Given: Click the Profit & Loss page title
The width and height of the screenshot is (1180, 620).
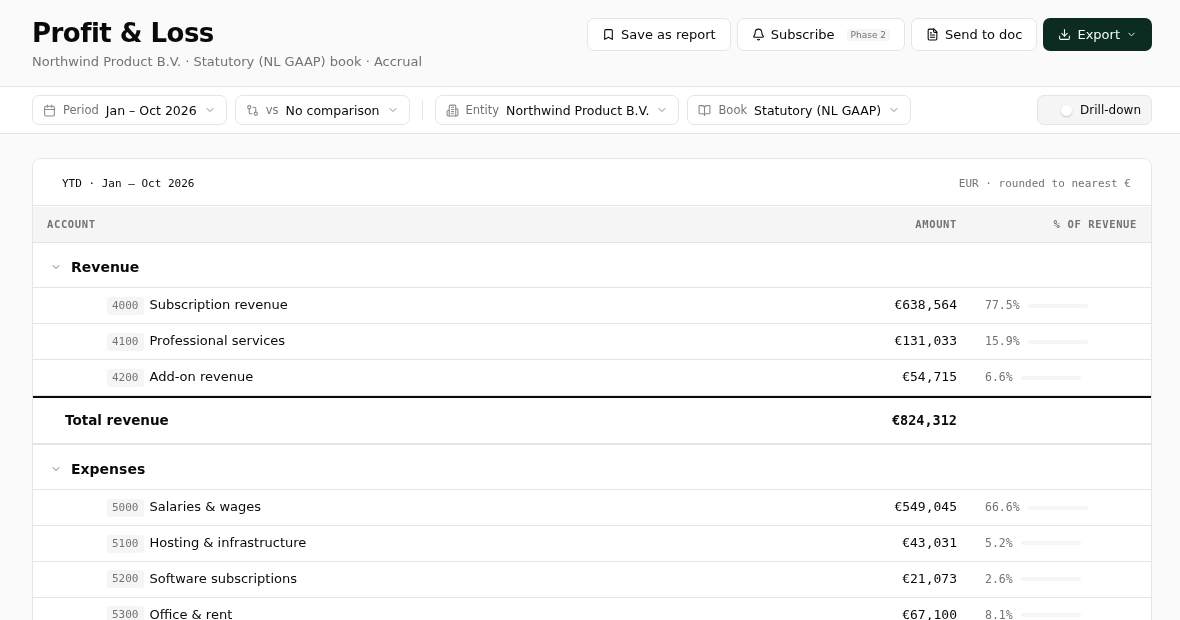Looking at the screenshot, I should [123, 33].
